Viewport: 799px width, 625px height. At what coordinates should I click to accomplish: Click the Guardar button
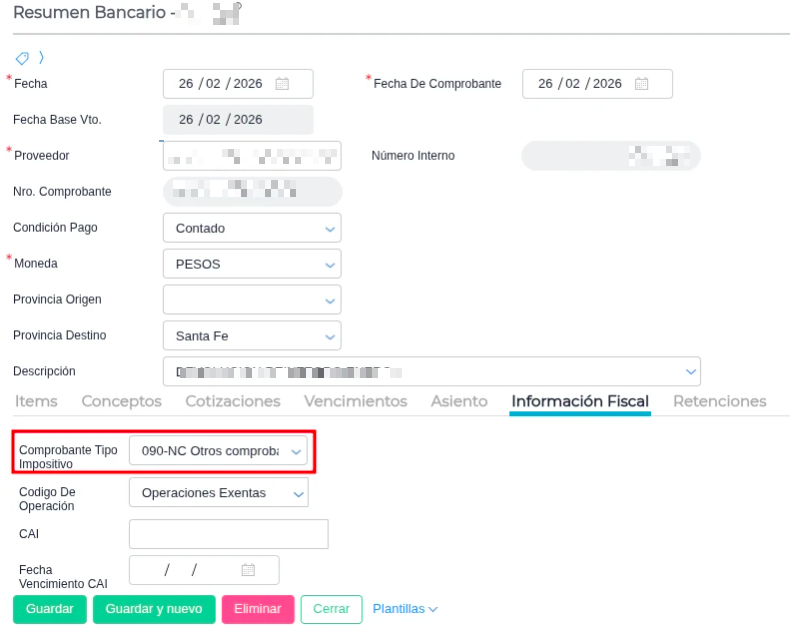point(49,609)
